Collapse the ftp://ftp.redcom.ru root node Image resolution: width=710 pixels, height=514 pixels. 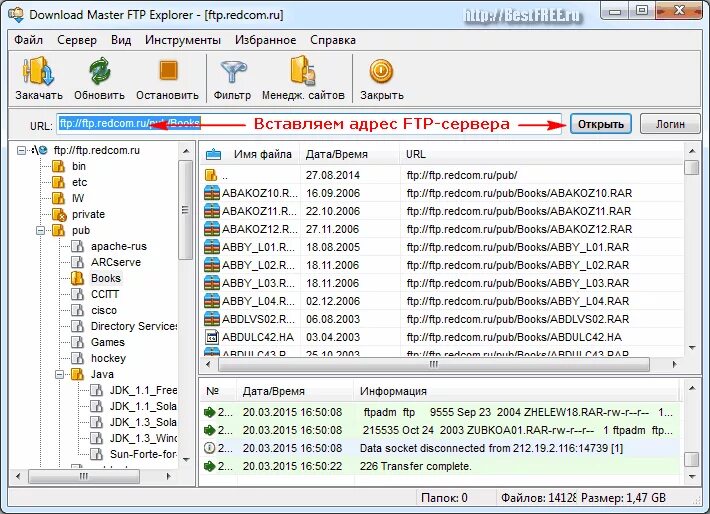21,150
